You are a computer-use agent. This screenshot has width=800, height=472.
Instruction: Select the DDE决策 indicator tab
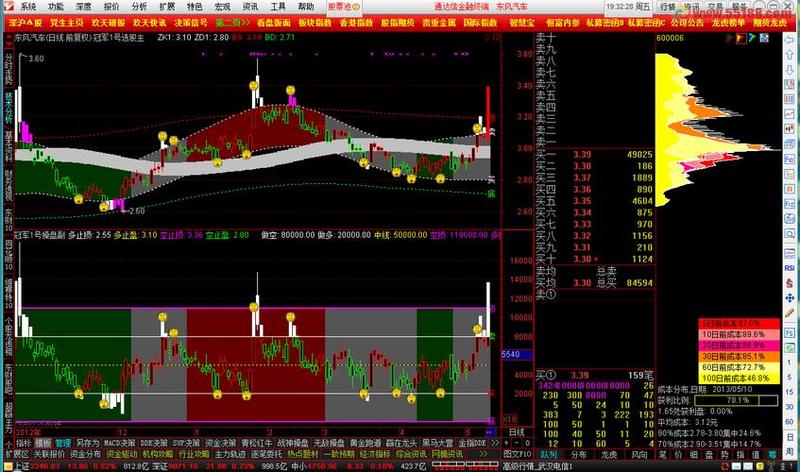click(154, 443)
